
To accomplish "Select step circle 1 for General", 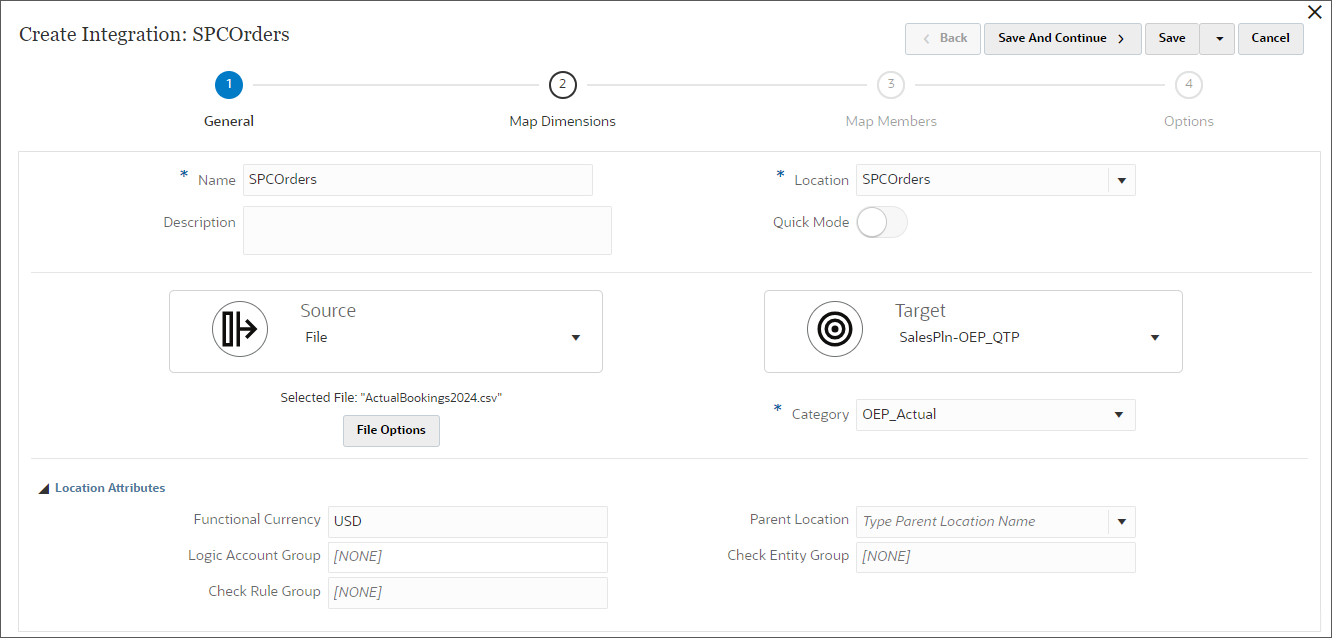I will pos(228,85).
